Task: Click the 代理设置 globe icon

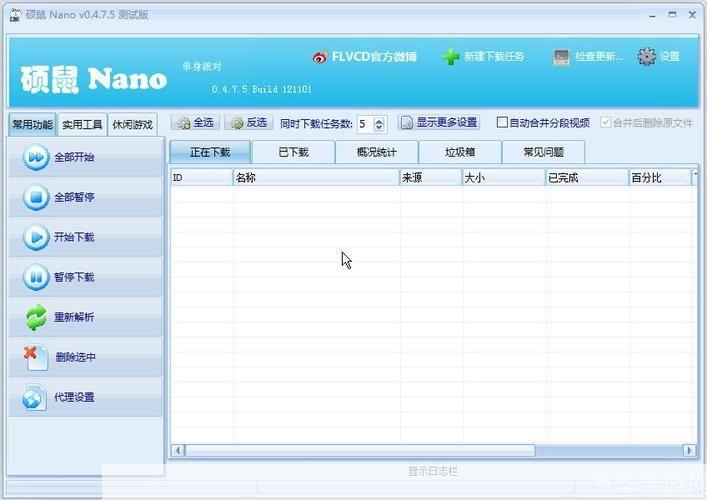Action: click(34, 397)
